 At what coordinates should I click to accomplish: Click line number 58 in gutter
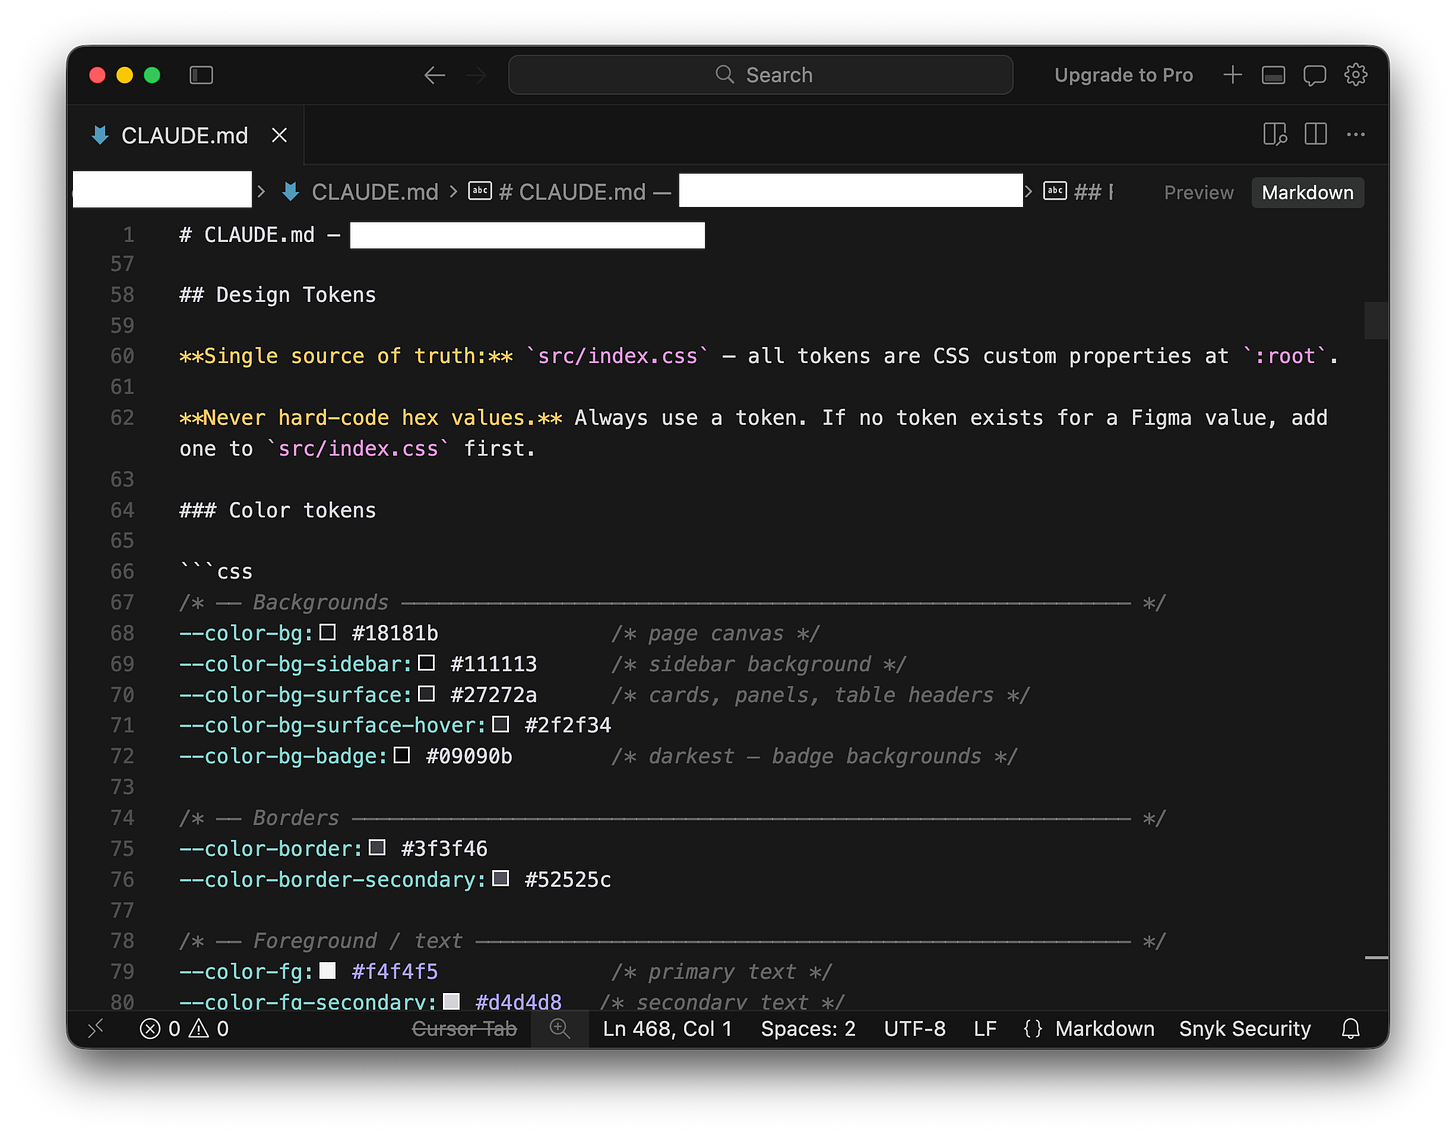tap(122, 295)
